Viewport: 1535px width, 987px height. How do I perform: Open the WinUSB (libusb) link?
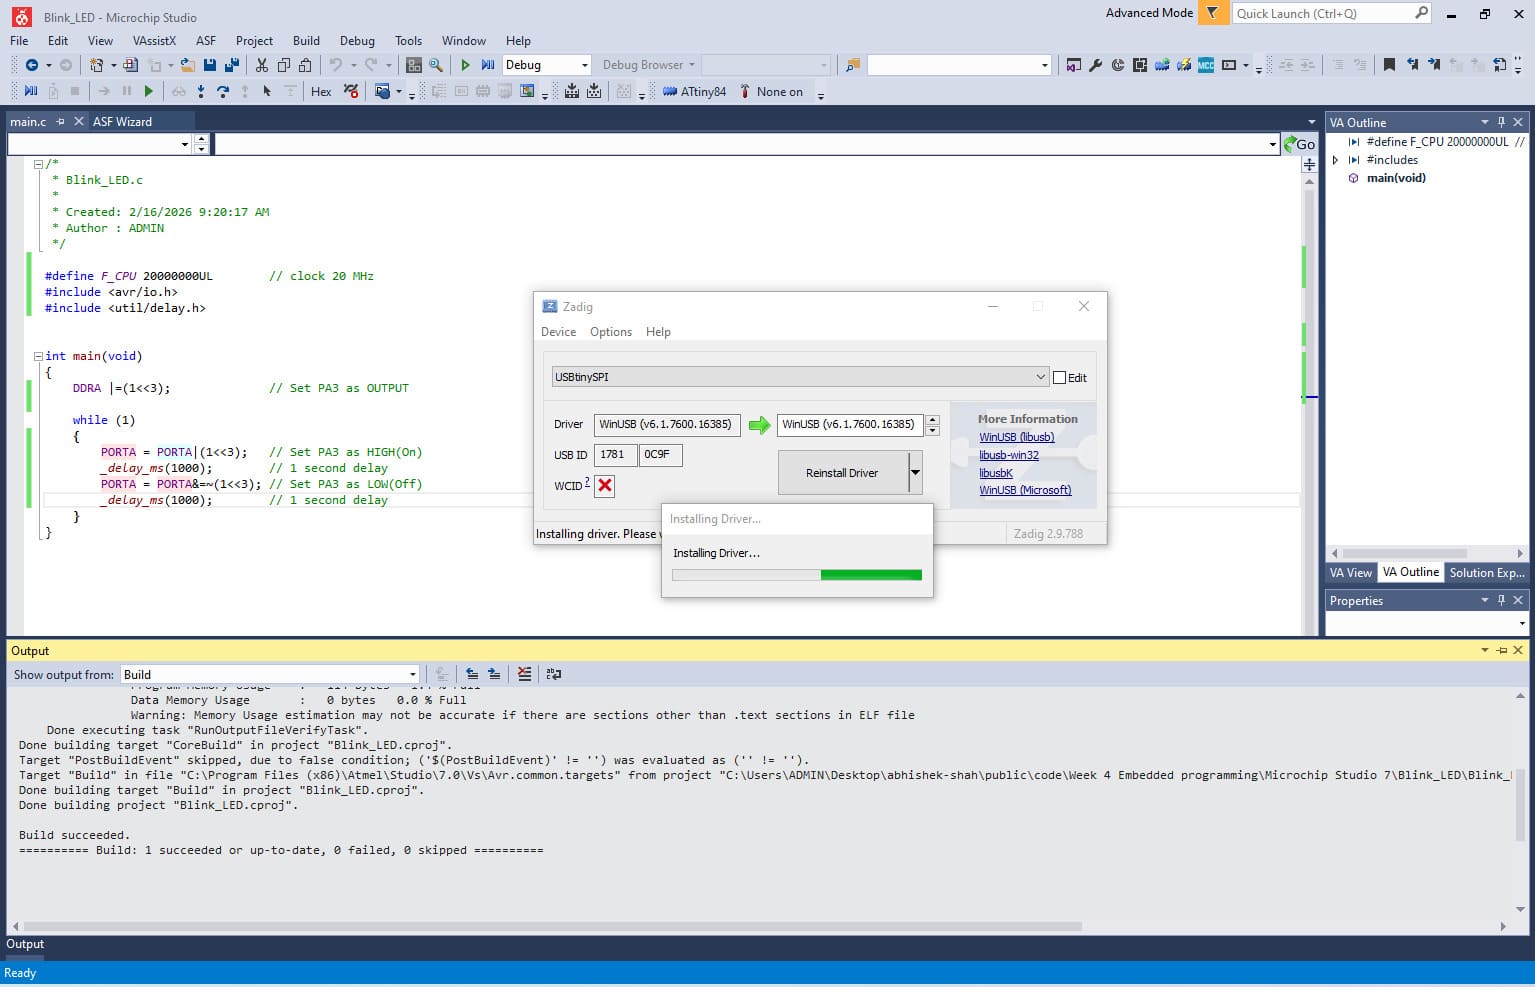coord(1017,437)
